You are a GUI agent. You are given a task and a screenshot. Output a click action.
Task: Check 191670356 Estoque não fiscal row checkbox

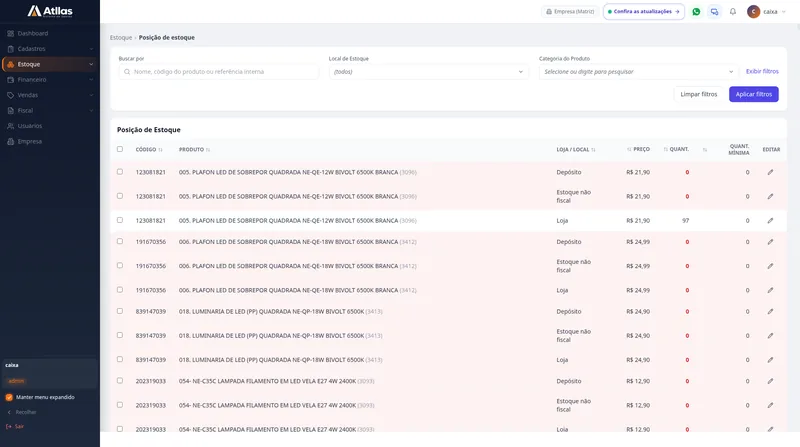(120, 265)
